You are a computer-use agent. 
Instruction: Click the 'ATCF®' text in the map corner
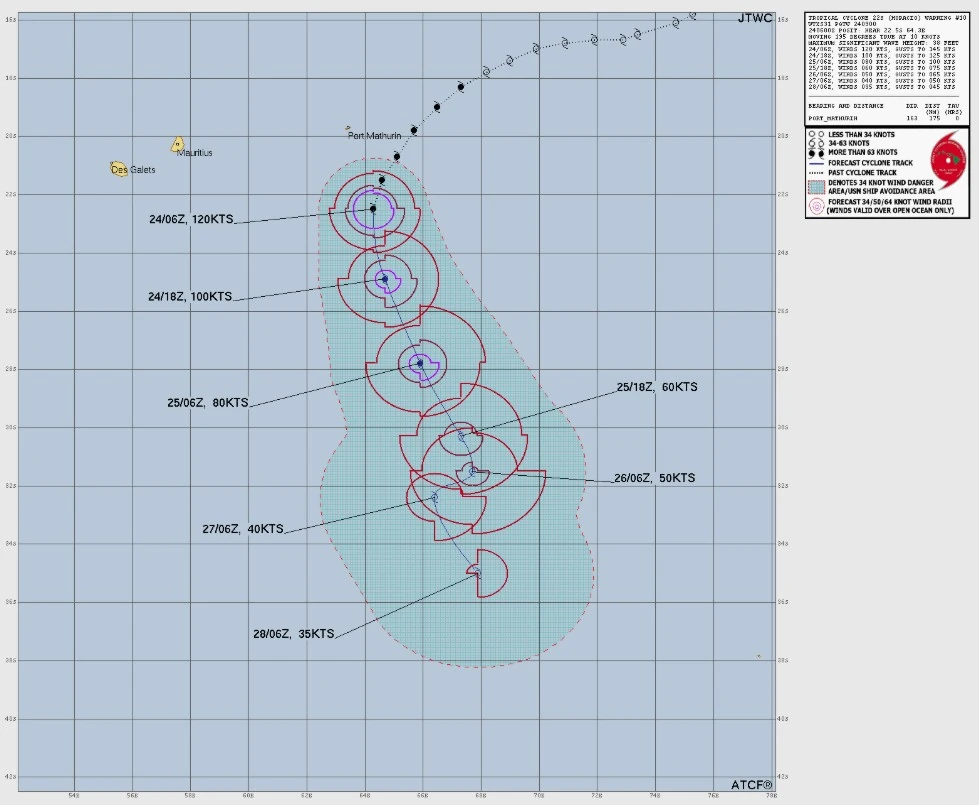tap(752, 784)
